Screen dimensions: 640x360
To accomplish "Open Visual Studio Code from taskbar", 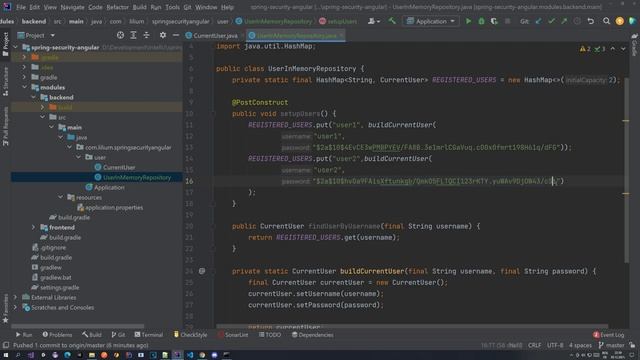I will [x=190, y=355].
